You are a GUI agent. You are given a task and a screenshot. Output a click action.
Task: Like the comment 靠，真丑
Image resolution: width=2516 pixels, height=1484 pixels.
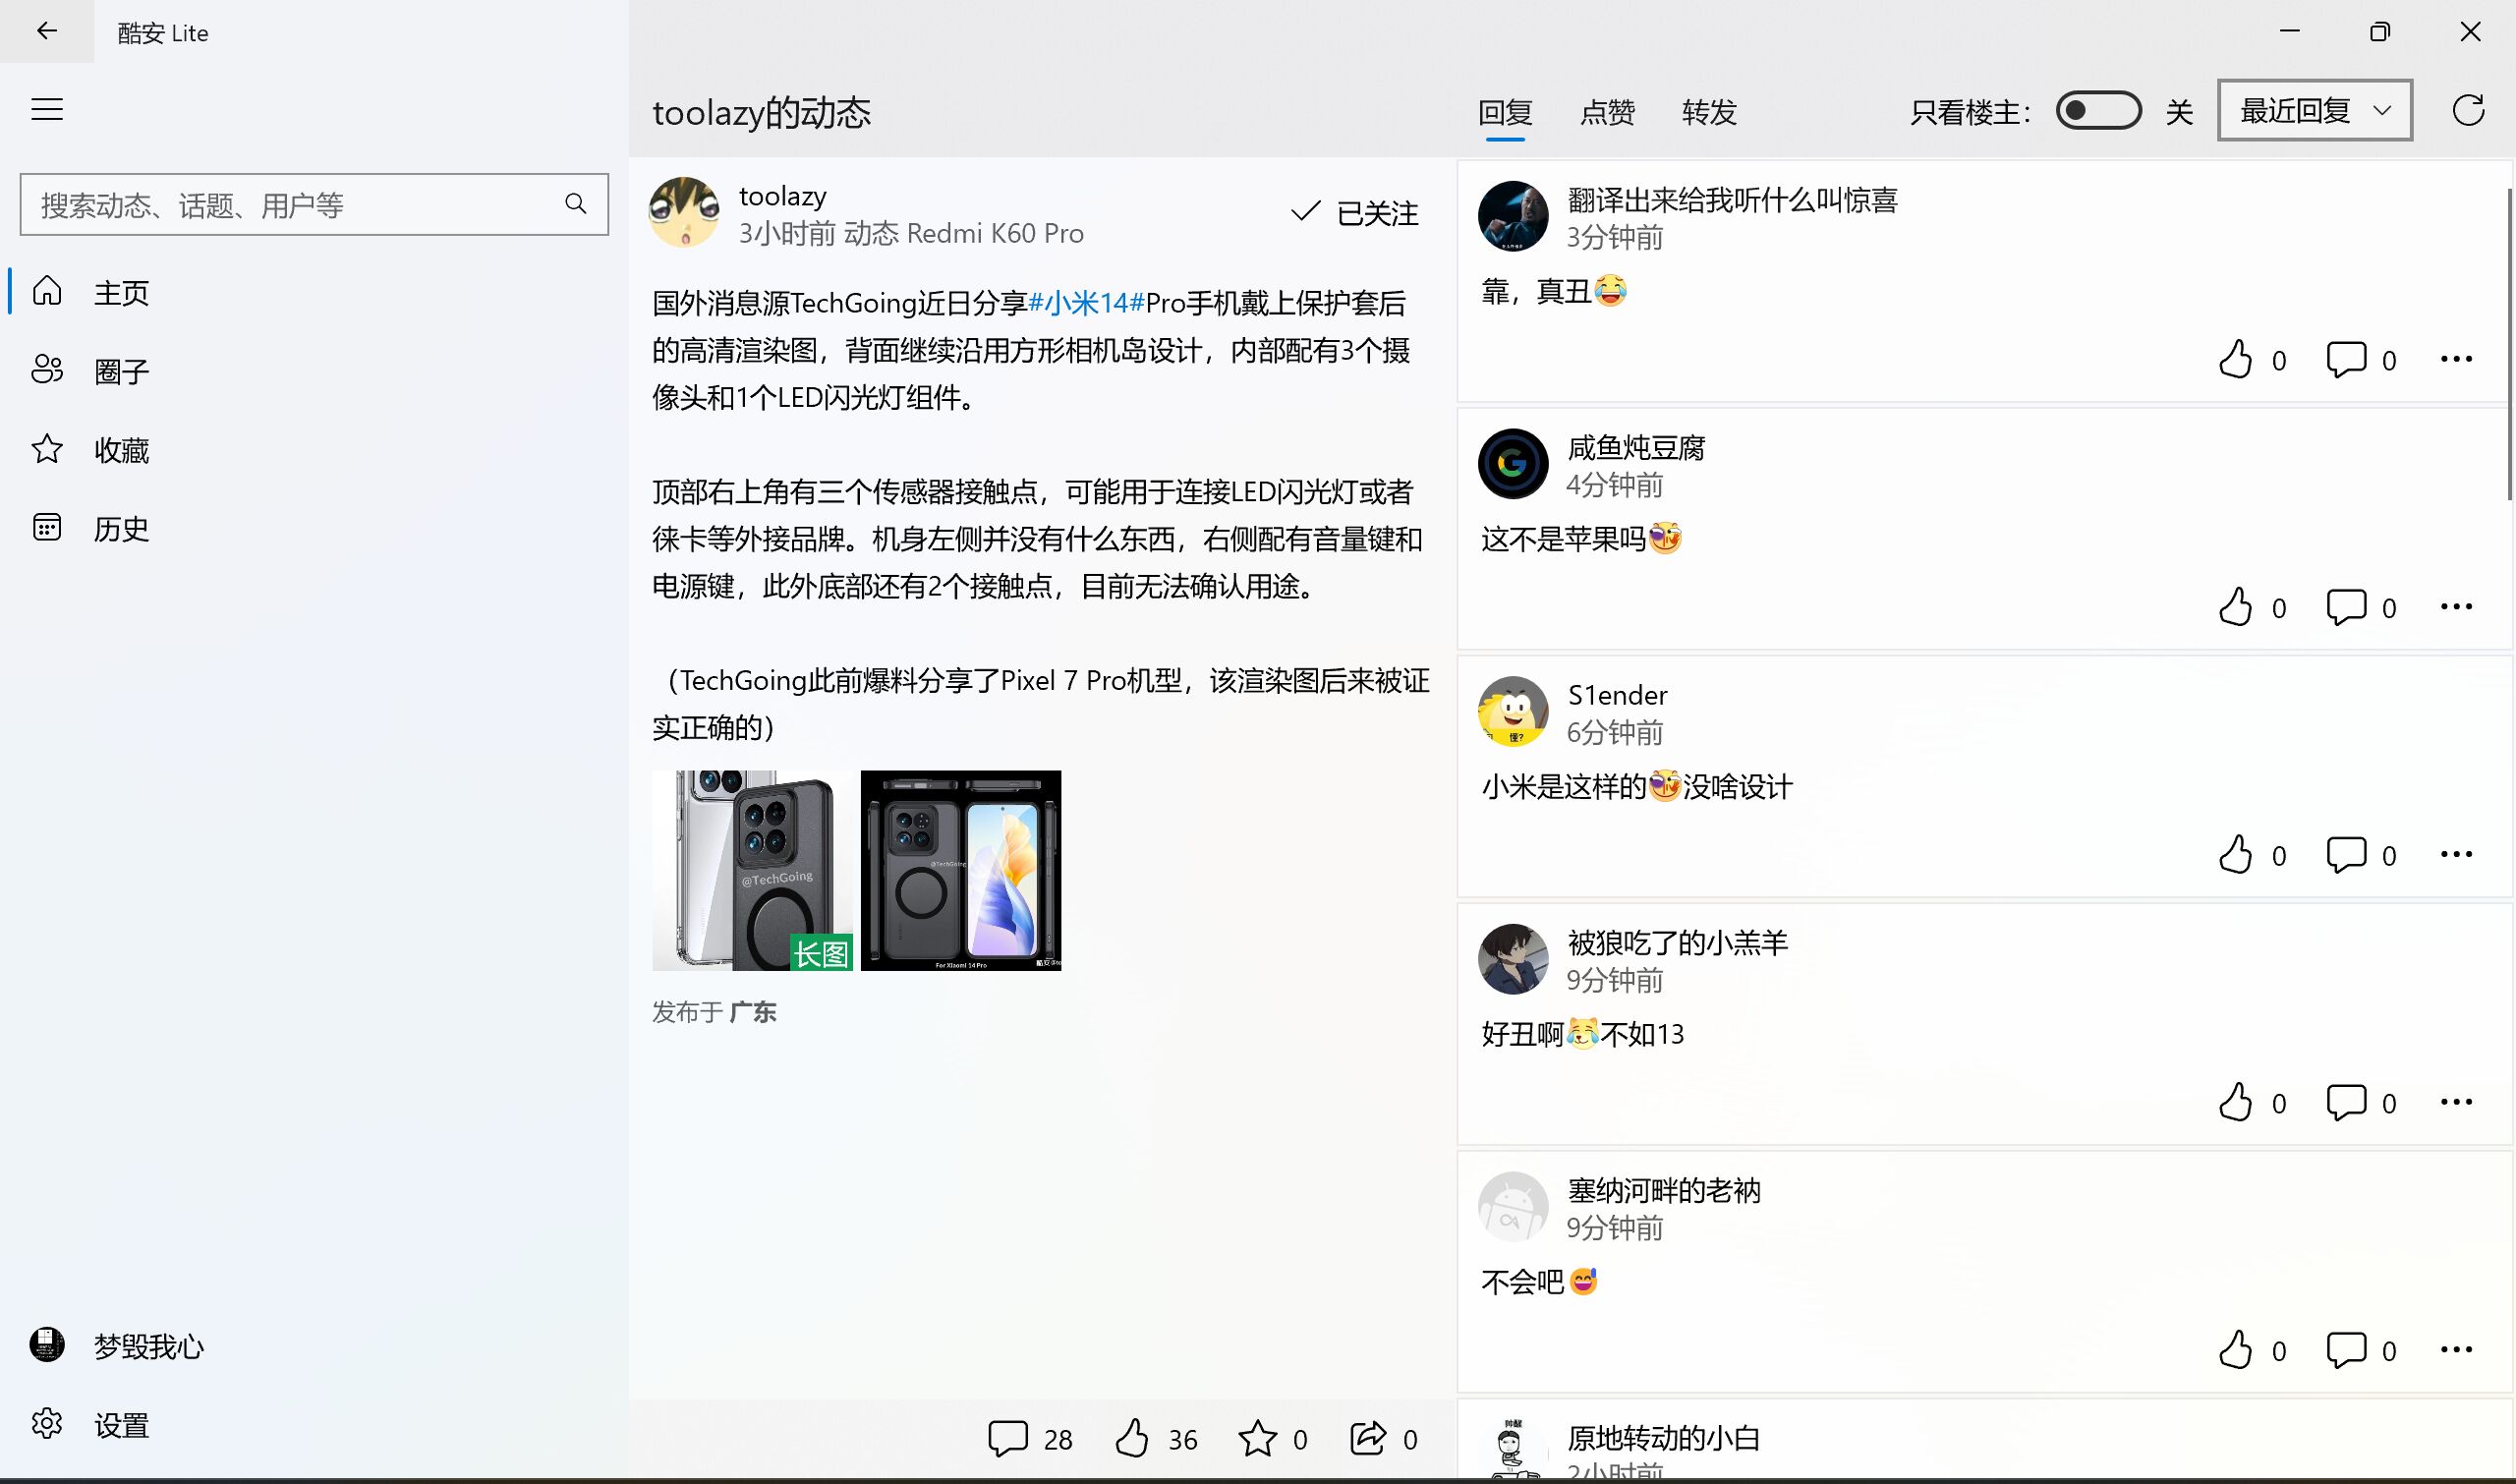[x=2236, y=359]
